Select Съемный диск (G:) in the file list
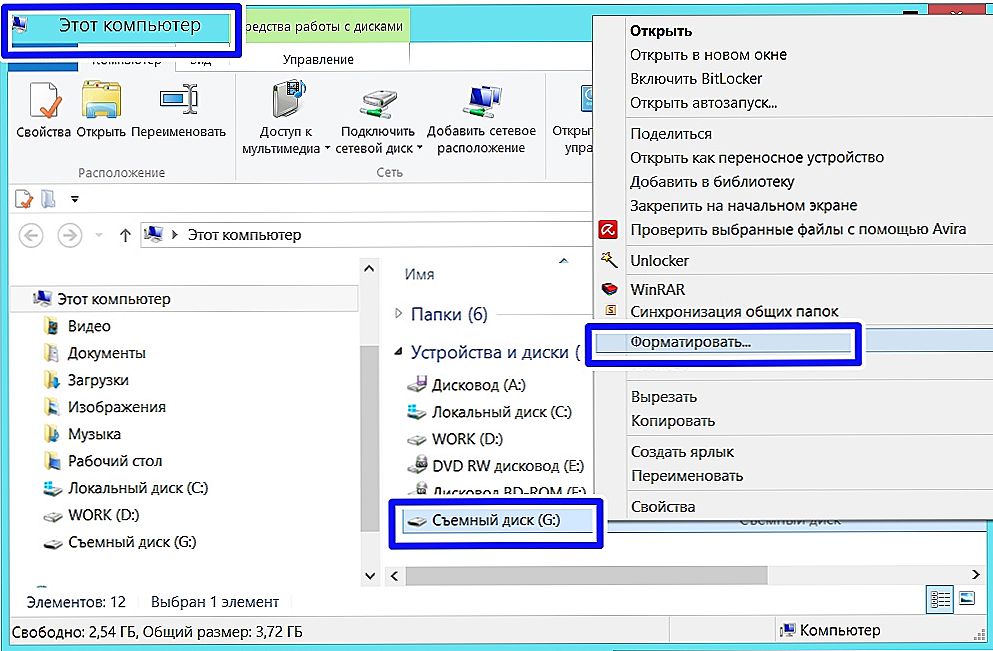Screen dimensions: 993x651 pos(496,521)
